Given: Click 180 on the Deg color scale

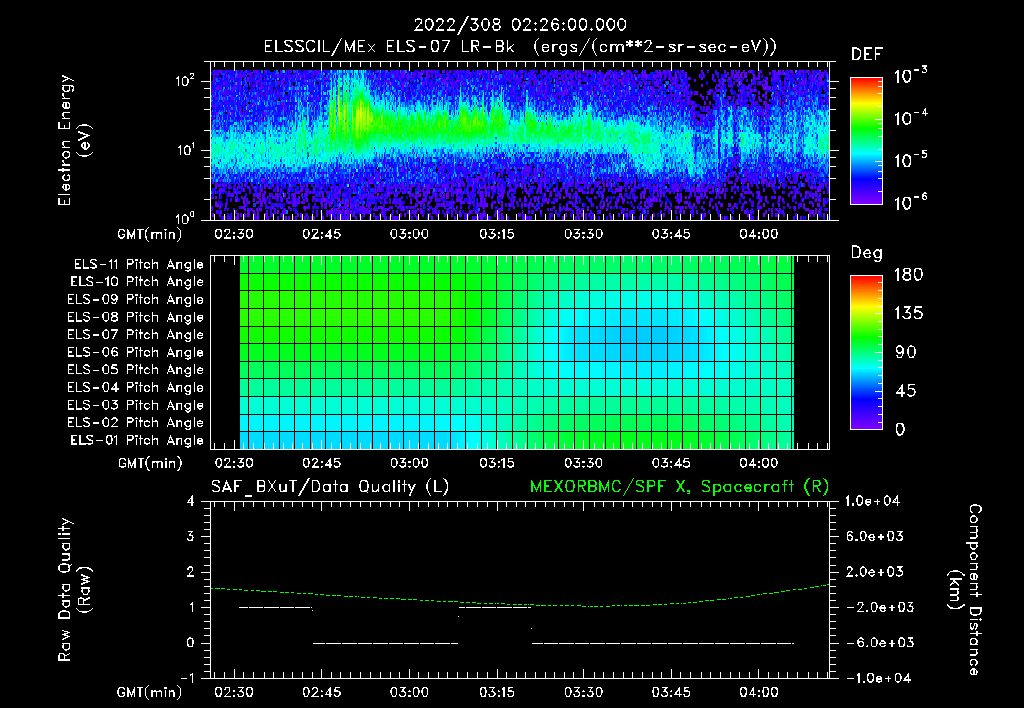Looking at the screenshot, I should click(908, 275).
